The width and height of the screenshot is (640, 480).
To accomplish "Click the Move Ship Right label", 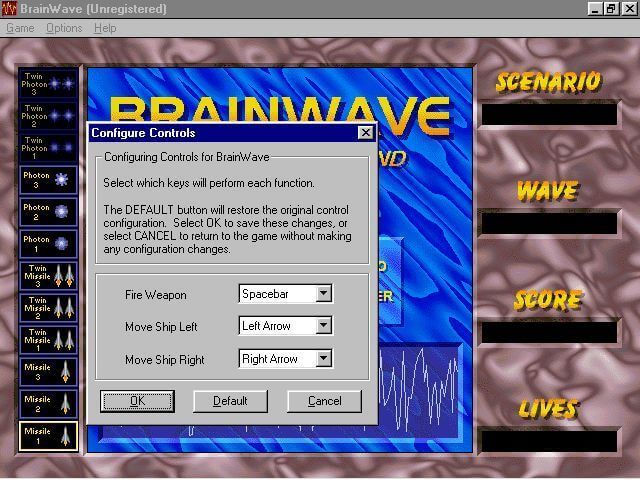I will (x=165, y=360).
